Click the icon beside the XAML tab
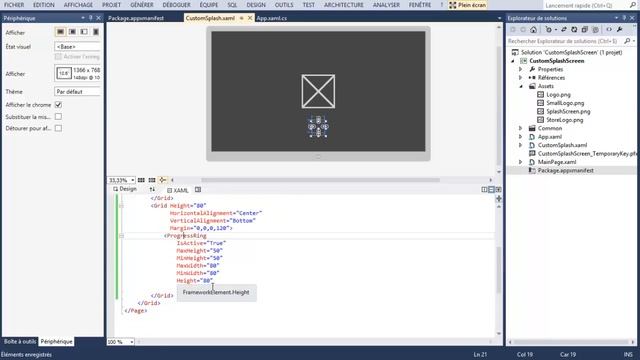640x360 pixels. [198, 190]
